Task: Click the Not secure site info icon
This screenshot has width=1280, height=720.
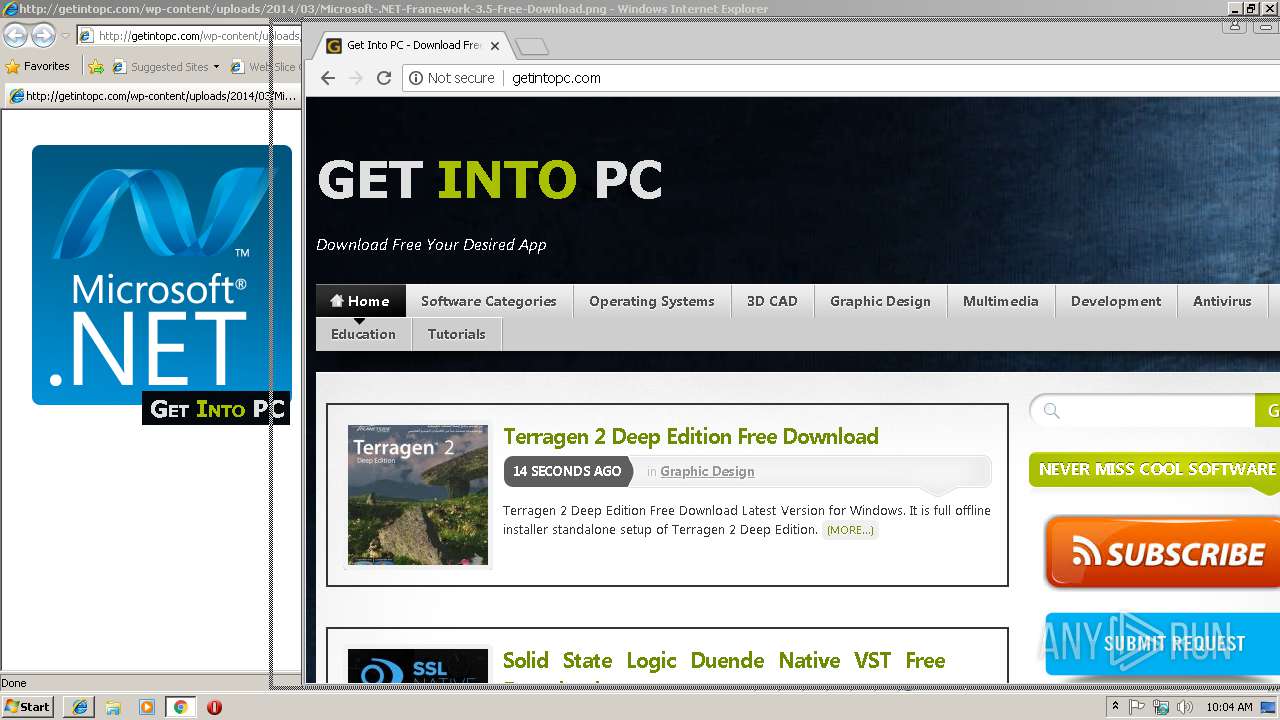Action: point(416,78)
